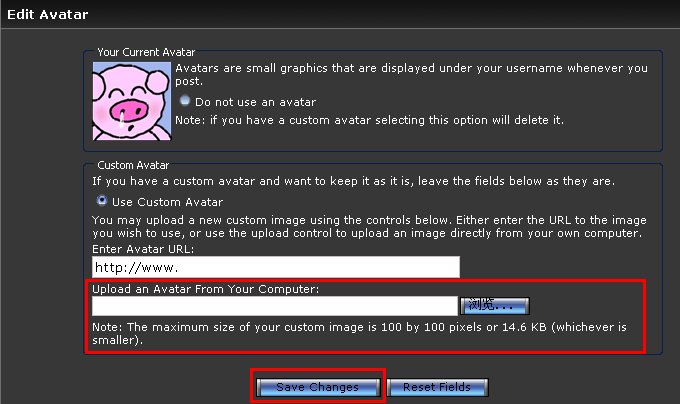Click the note about deleting custom avatar
This screenshot has height=404, width=680.
point(369,120)
